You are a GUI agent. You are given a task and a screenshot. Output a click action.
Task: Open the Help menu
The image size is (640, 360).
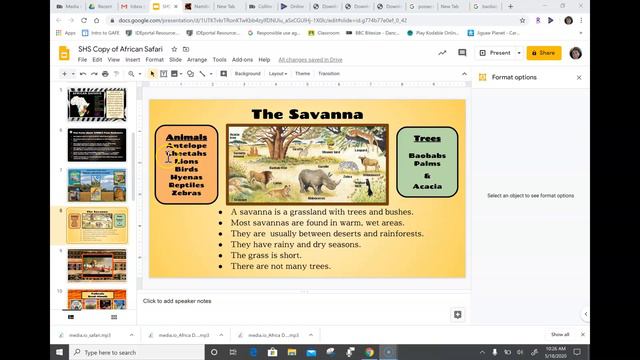[x=264, y=60]
